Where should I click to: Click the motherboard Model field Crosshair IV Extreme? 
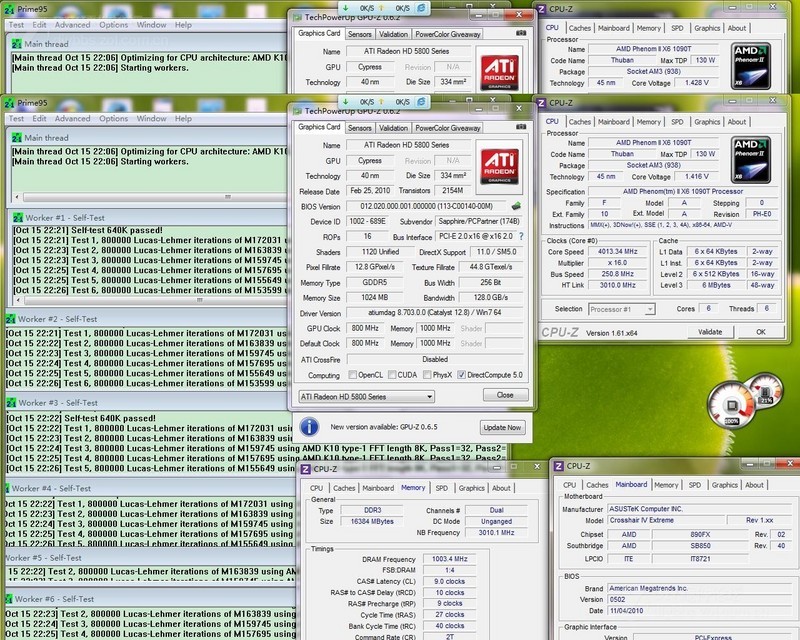click(x=666, y=521)
